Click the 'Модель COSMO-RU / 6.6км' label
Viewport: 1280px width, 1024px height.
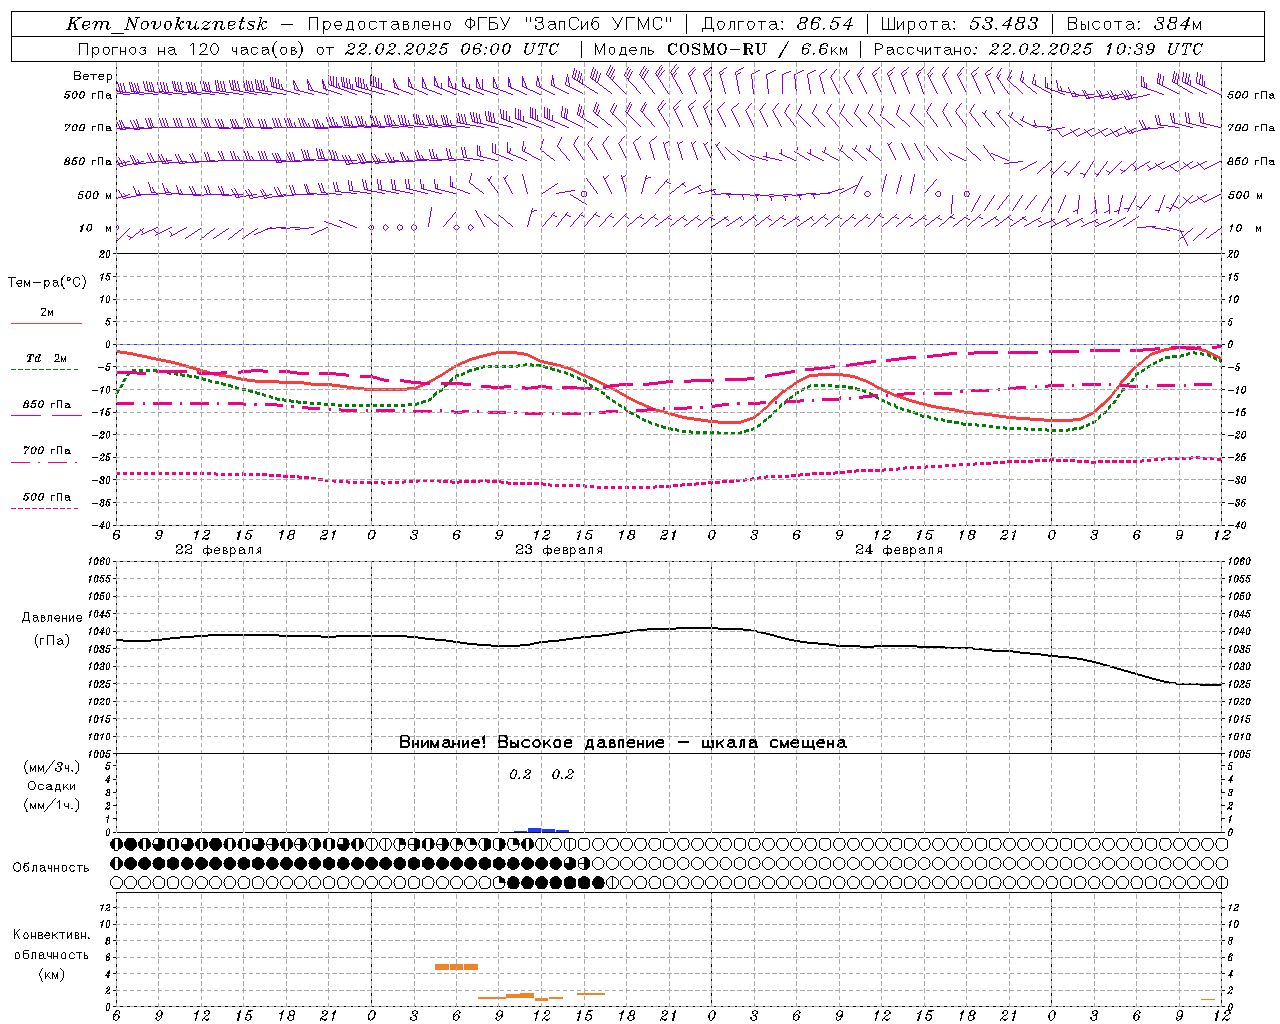coord(720,49)
